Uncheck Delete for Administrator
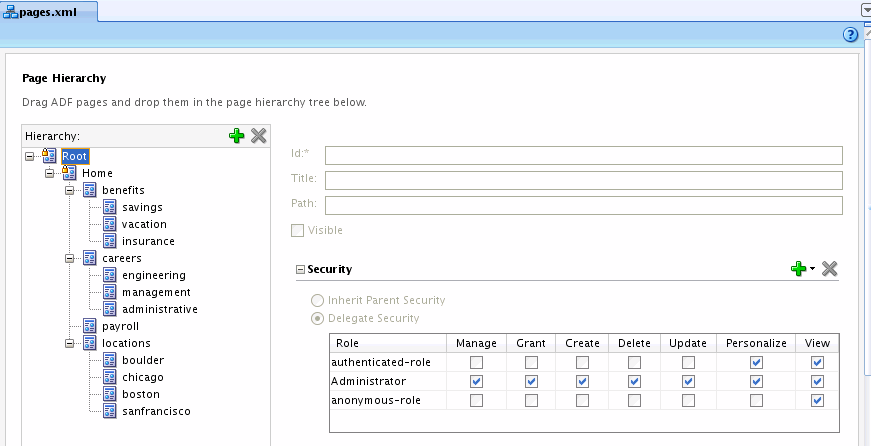 click(x=634, y=382)
